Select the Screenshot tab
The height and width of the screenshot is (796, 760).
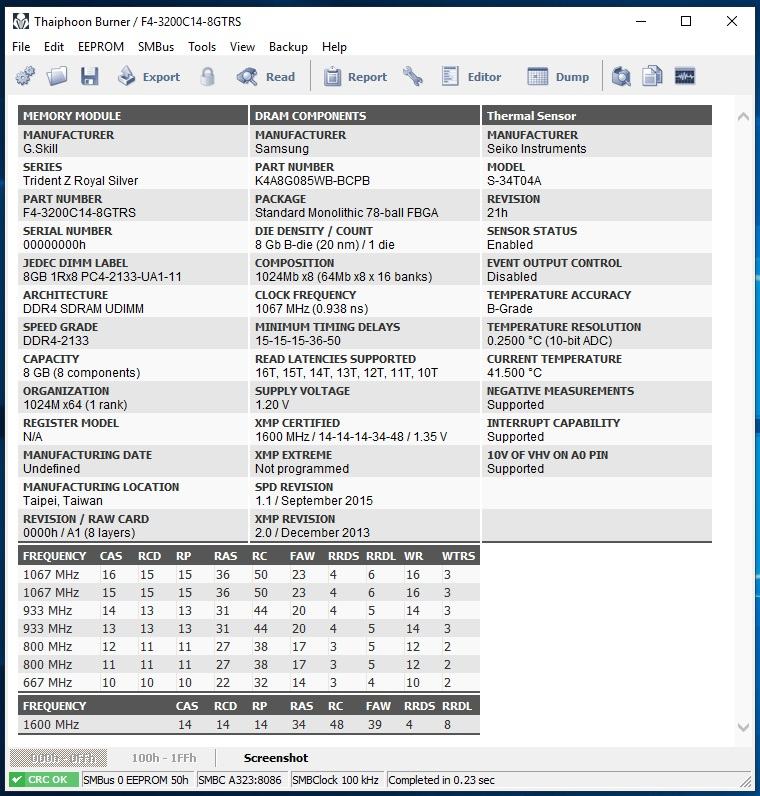[276, 758]
